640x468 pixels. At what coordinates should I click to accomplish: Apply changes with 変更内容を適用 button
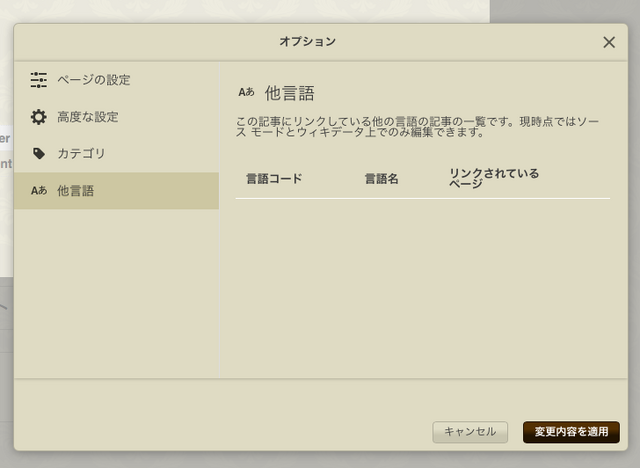[571, 432]
